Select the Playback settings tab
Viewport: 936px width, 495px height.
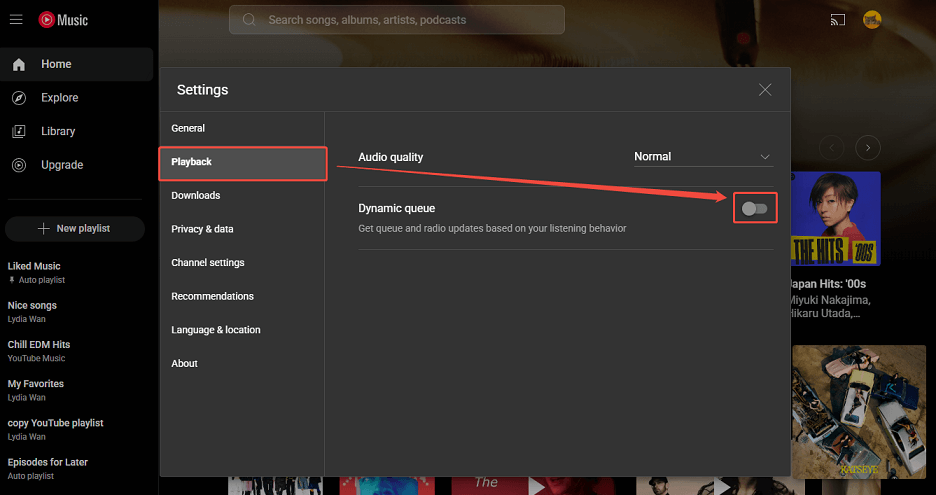click(x=242, y=162)
